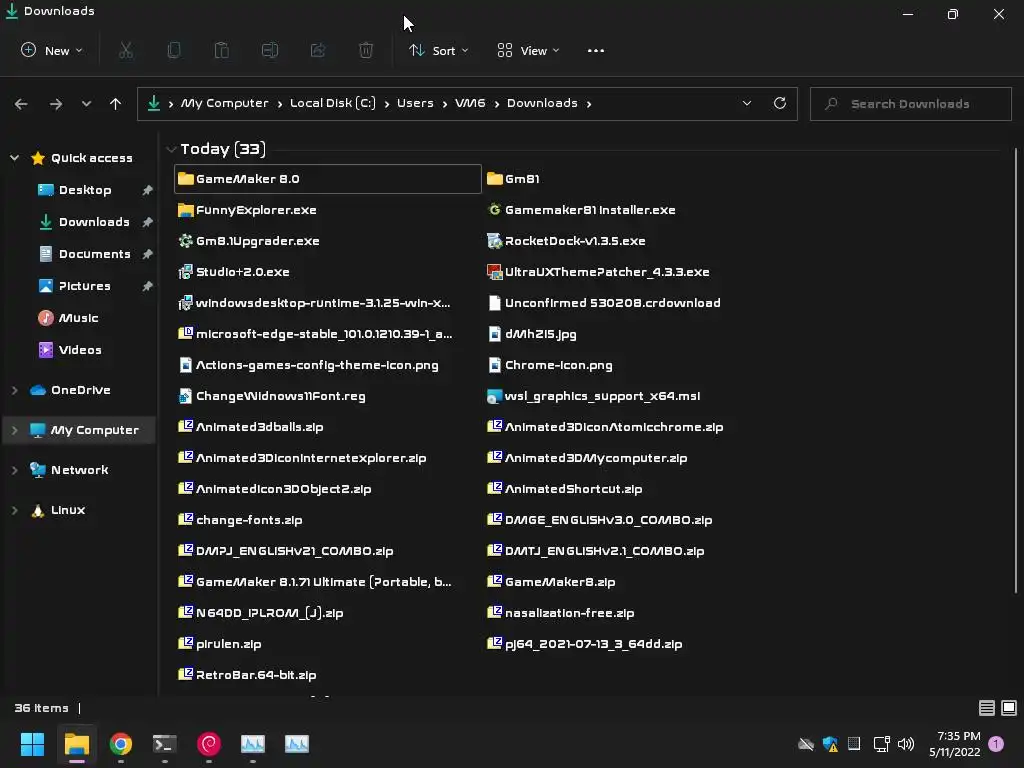Viewport: 1024px width, 768px height.
Task: Click My Computer breadcrumb segment
Action: [224, 103]
